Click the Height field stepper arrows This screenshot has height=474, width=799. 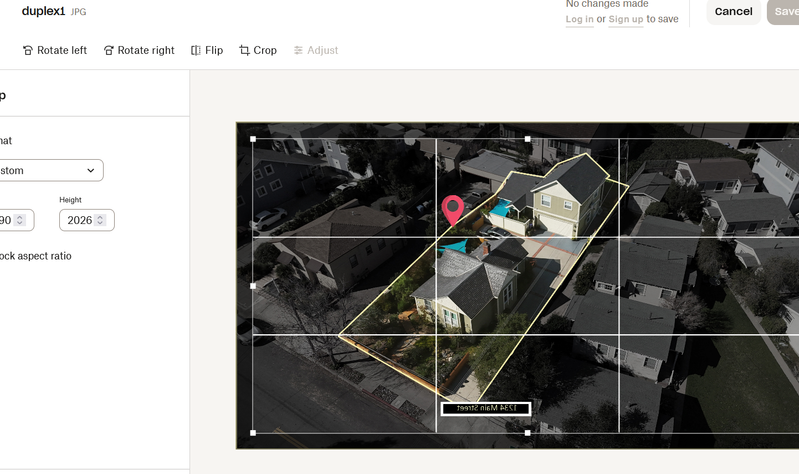click(100, 220)
